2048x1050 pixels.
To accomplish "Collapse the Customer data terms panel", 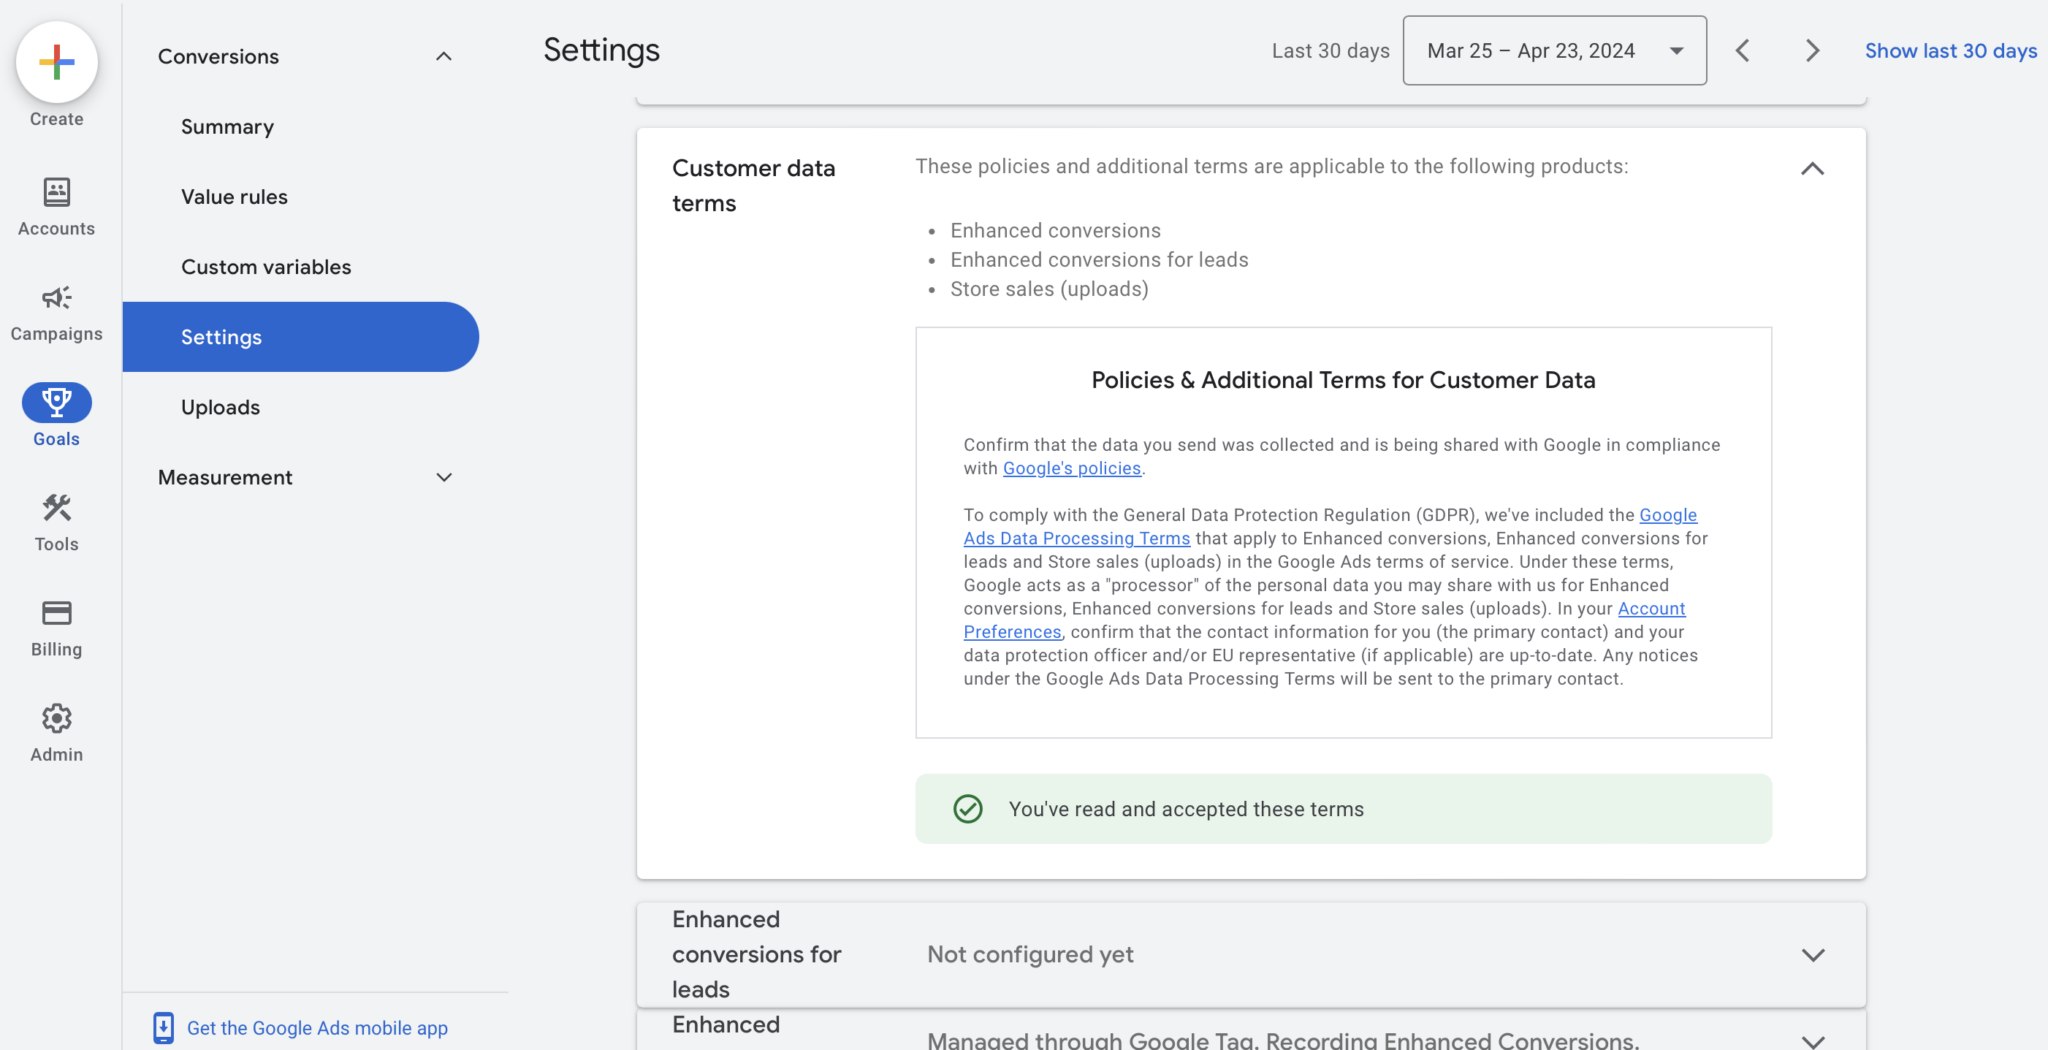I will (x=1812, y=168).
